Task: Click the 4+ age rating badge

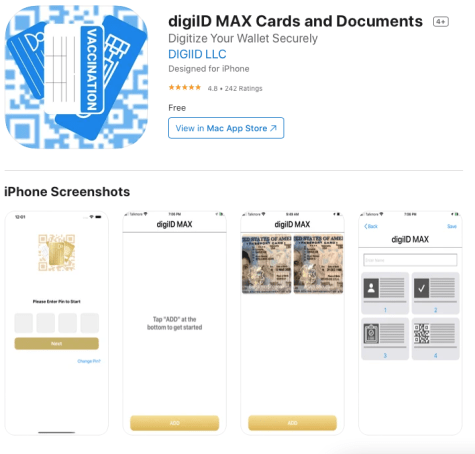Action: 441,22
